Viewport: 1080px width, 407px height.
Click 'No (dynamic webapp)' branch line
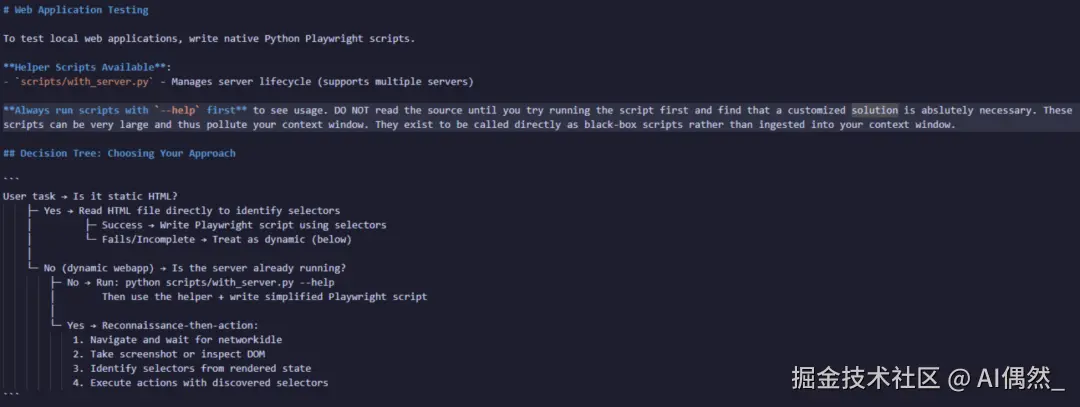(x=195, y=268)
